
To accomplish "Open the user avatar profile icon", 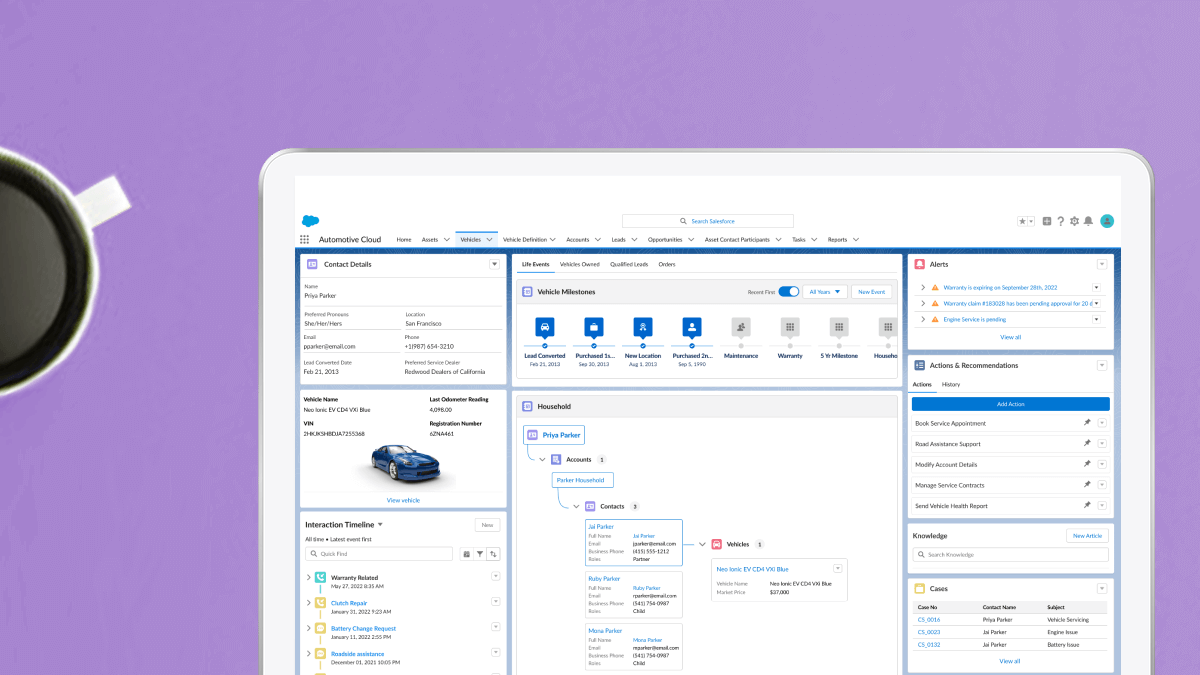I will (x=1107, y=221).
